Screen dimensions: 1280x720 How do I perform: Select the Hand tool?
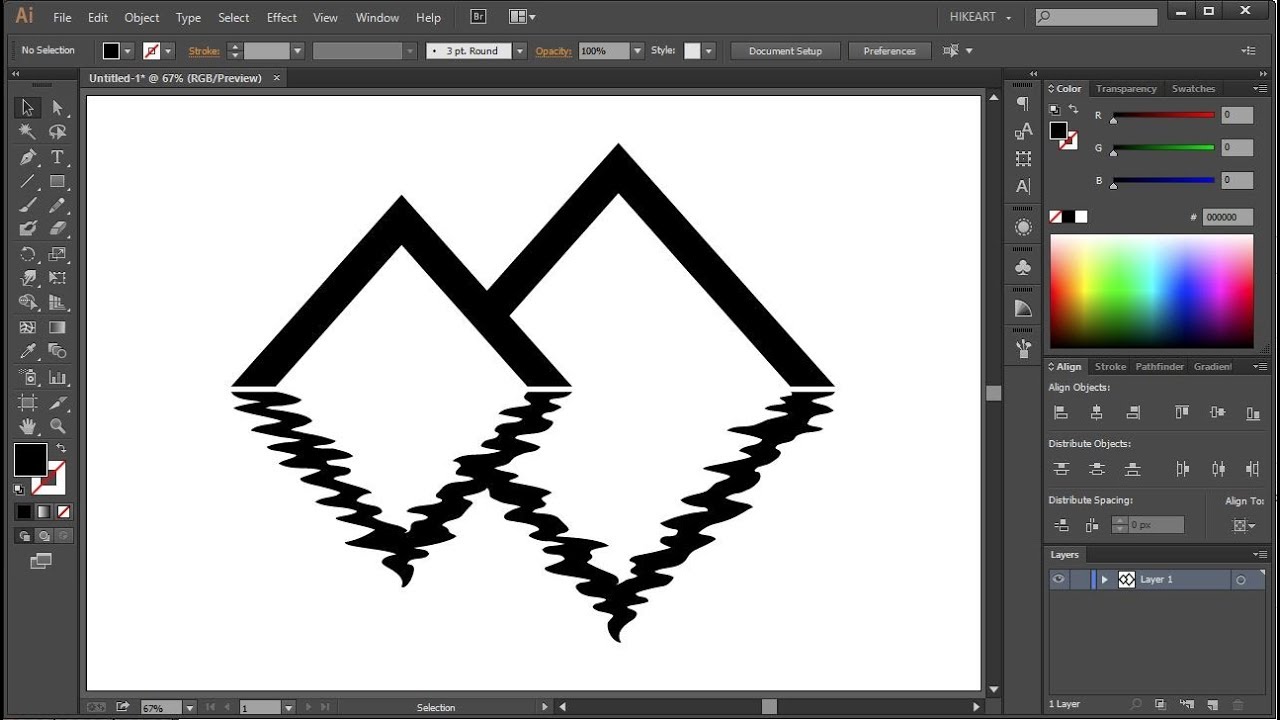click(x=28, y=427)
